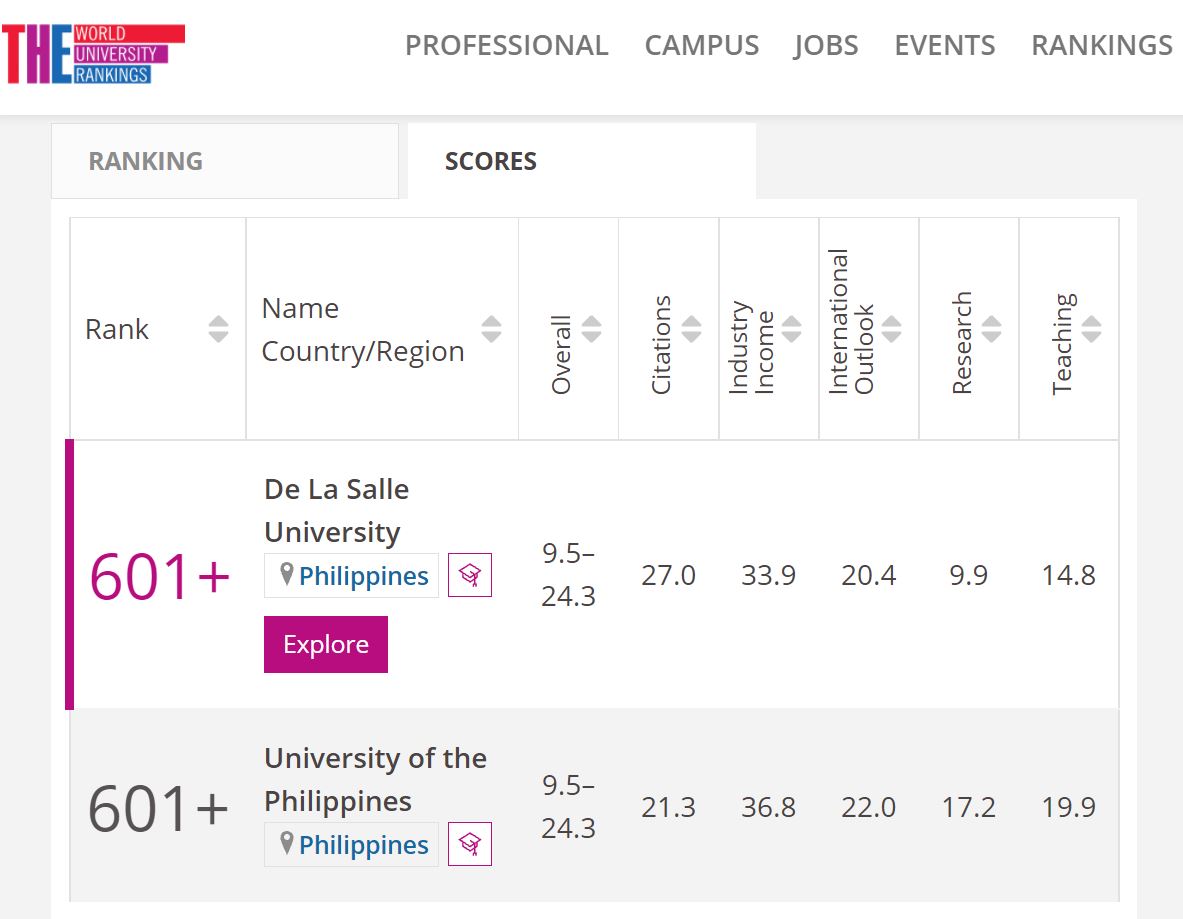Click industry income value 36.8
Viewport: 1183px width, 919px height.
tap(768, 807)
